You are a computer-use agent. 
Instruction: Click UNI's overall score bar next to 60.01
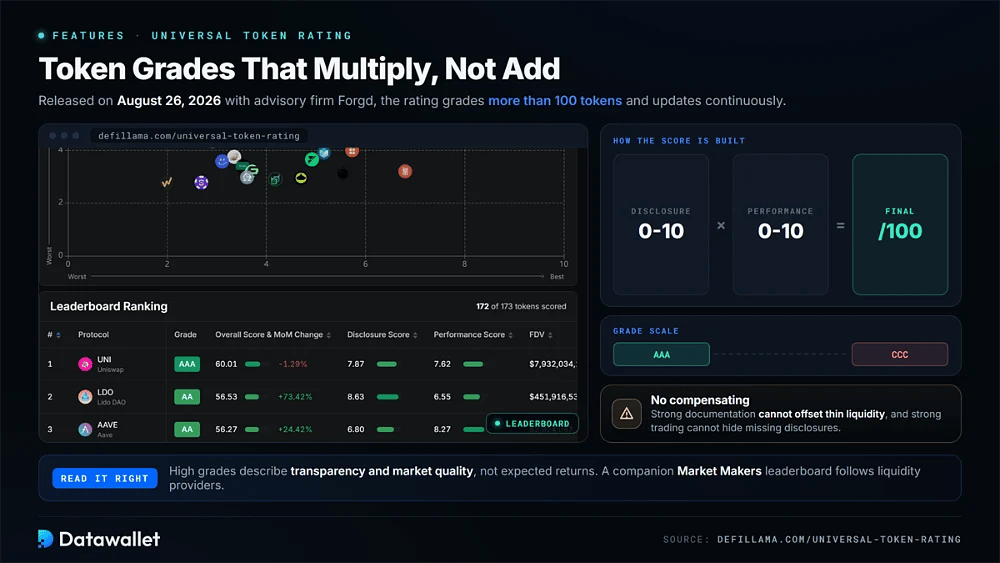pos(253,364)
